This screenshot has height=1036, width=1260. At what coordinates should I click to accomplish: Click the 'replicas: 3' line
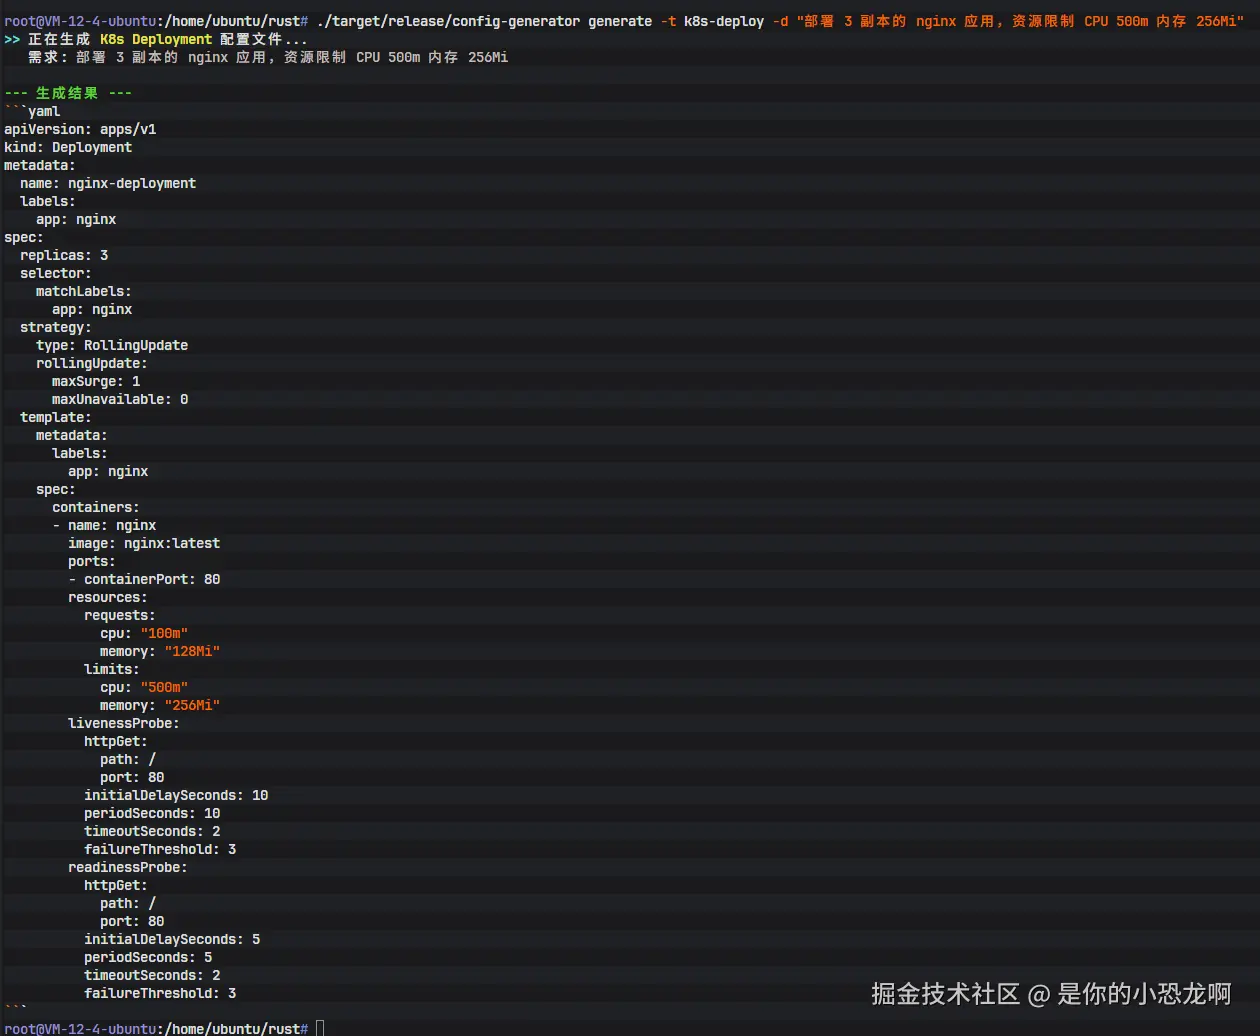point(64,255)
